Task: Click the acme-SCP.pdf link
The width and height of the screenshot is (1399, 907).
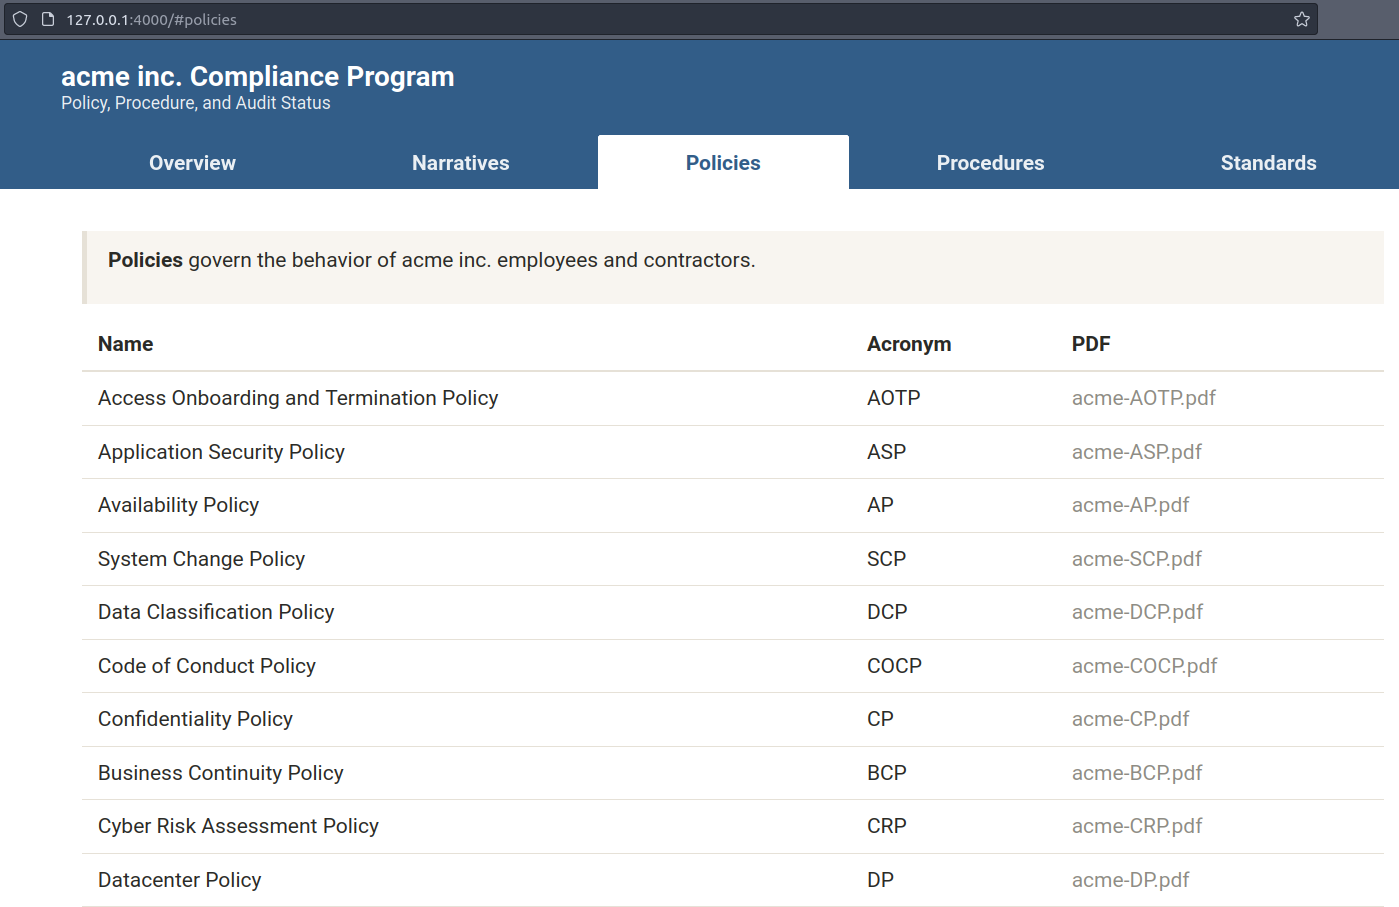Action: [1136, 559]
